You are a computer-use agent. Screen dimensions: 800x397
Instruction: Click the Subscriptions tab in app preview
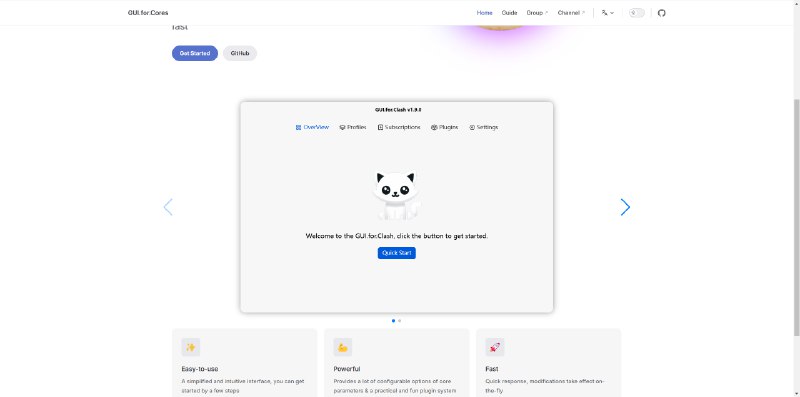click(399, 127)
